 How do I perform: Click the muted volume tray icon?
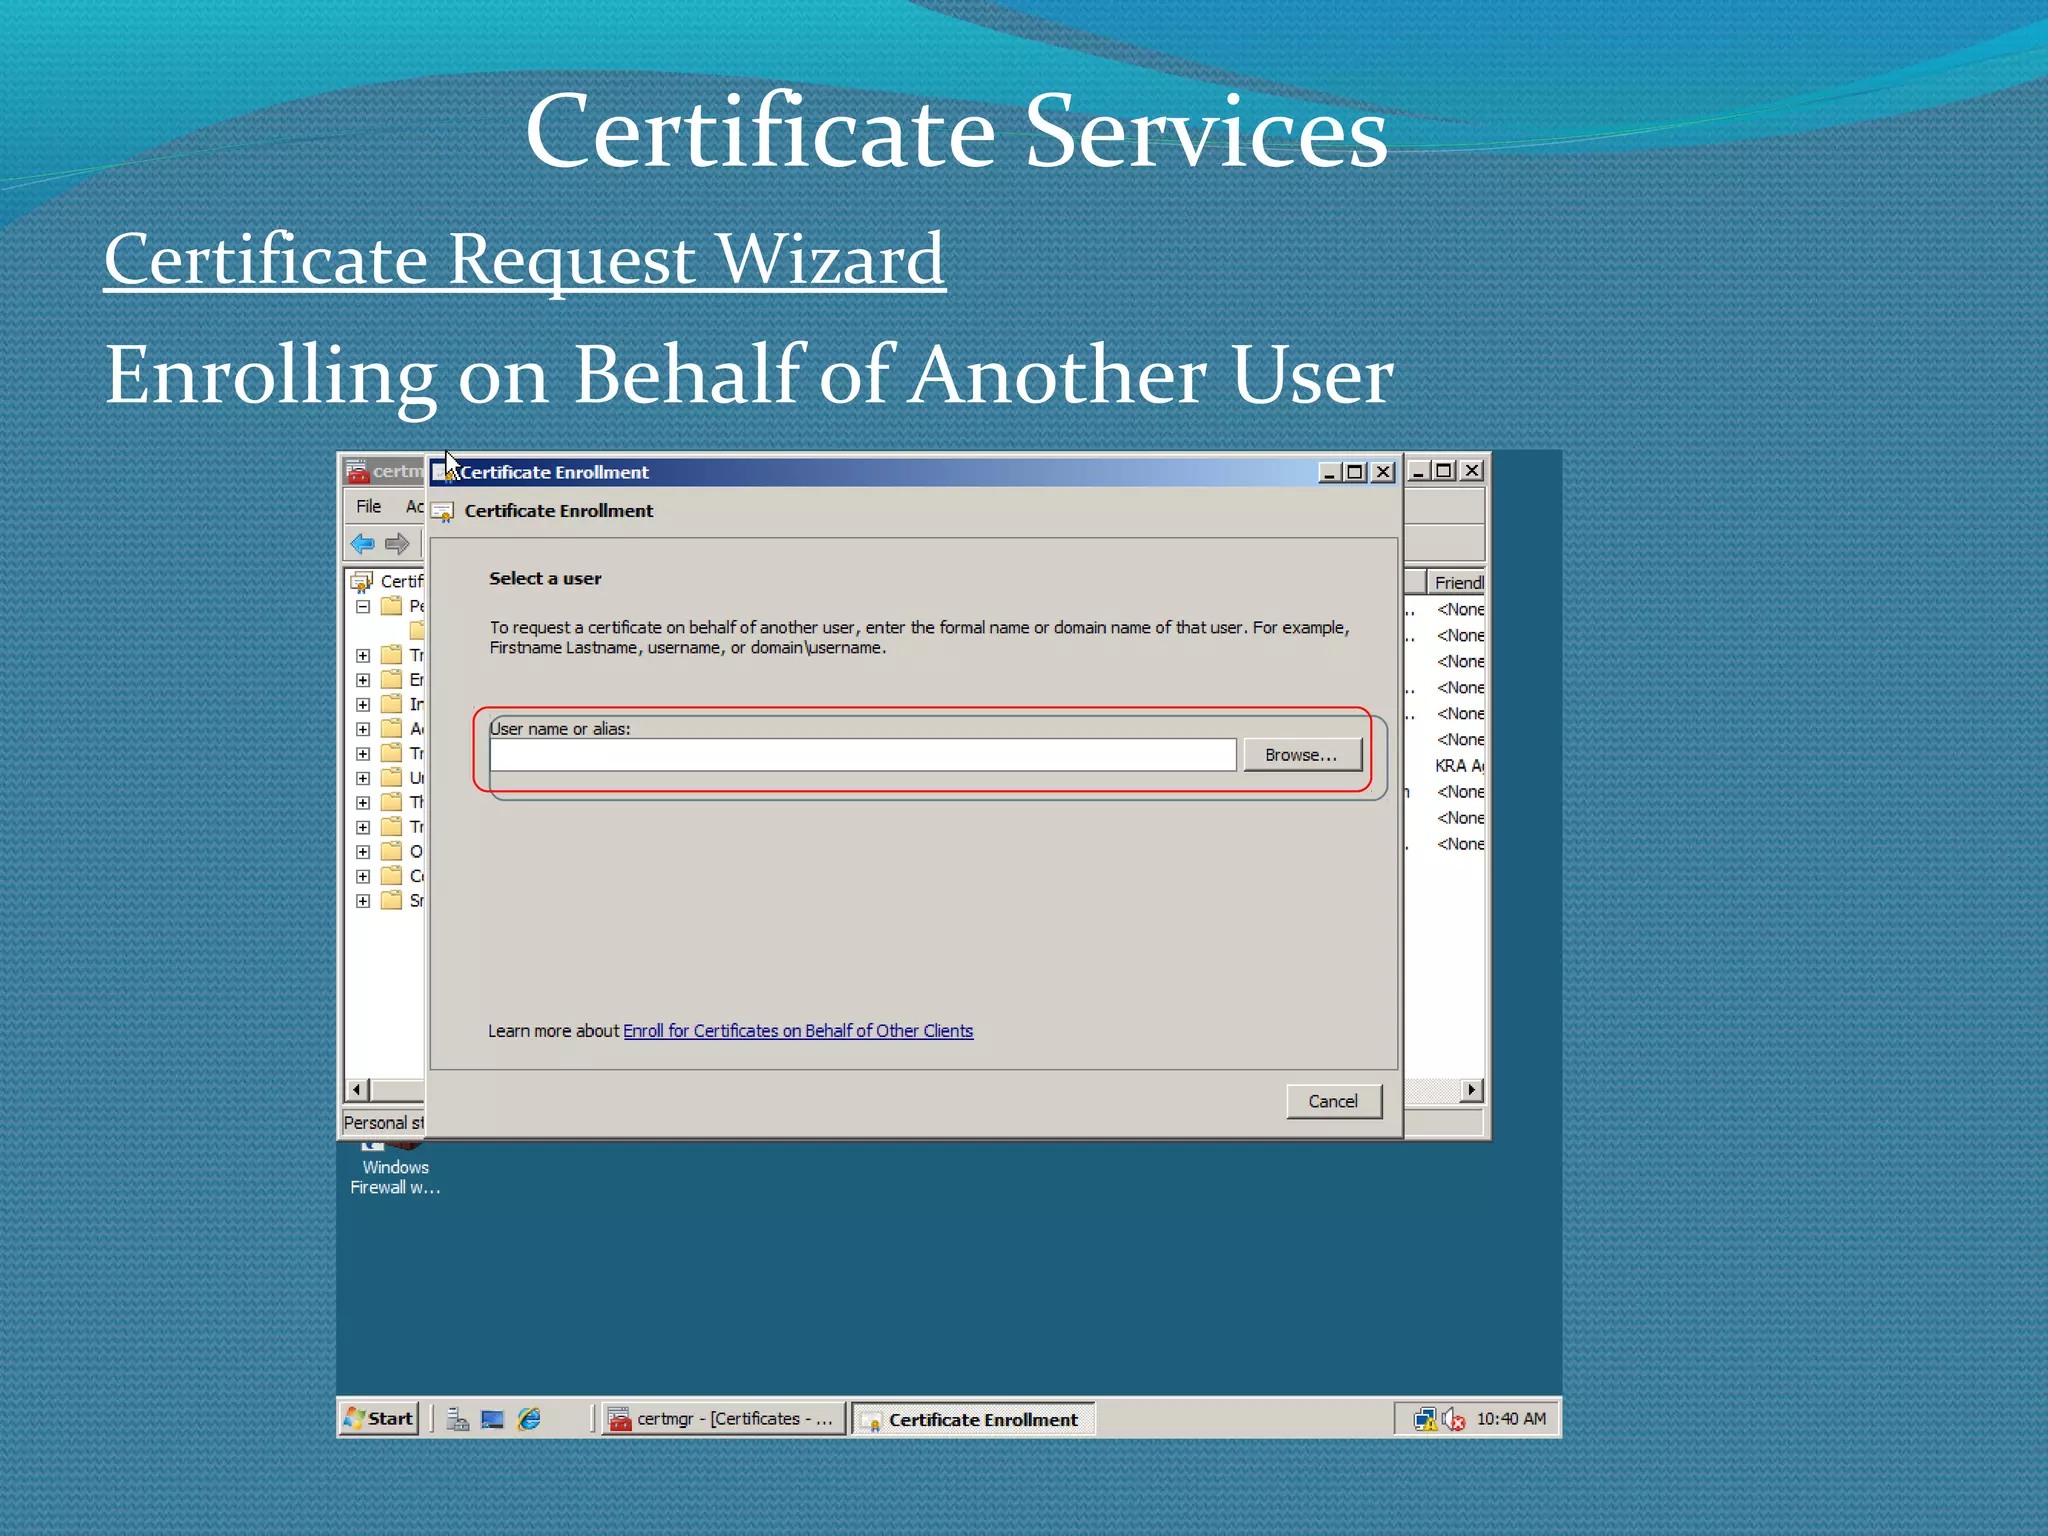click(1453, 1419)
